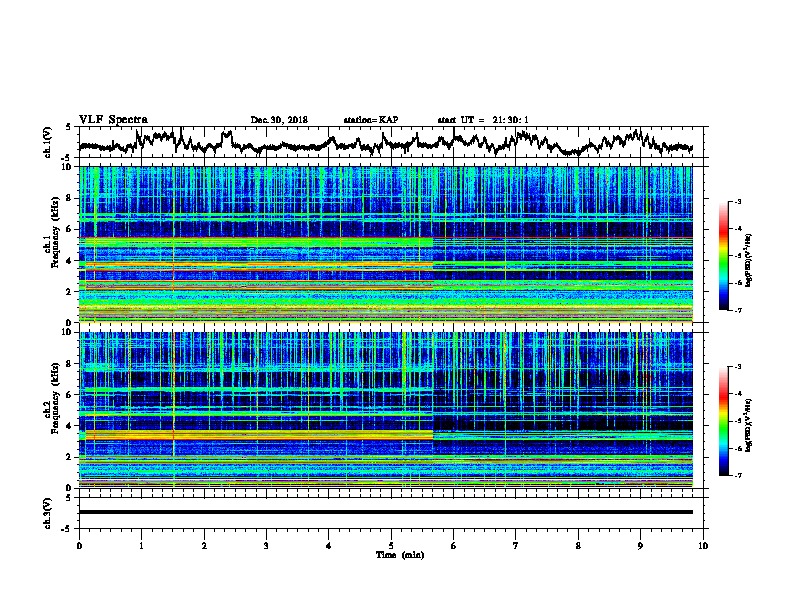The height and width of the screenshot is (612, 792).
Task: Click the ch.2 frequency axis "6" tick label
Action: 70,395
